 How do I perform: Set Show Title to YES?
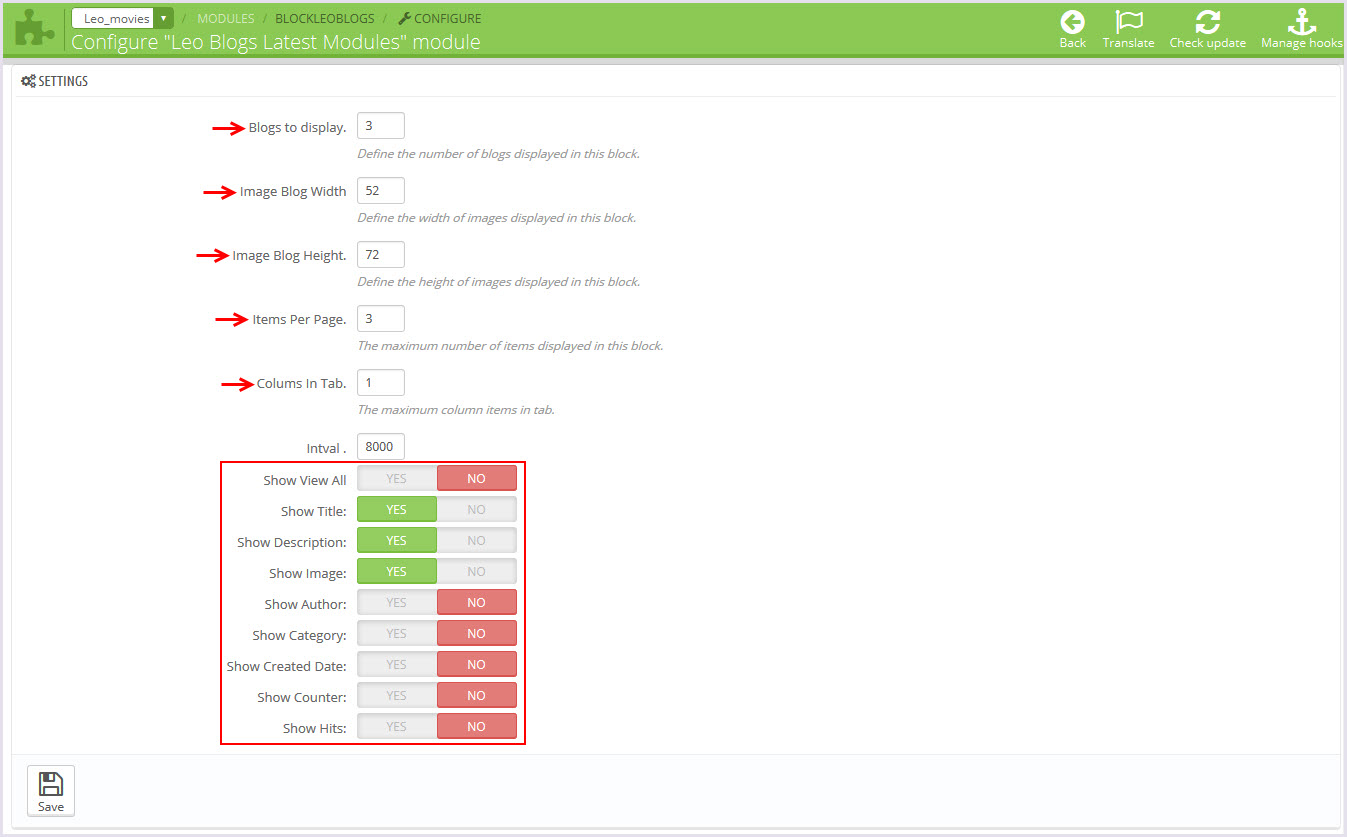click(397, 509)
